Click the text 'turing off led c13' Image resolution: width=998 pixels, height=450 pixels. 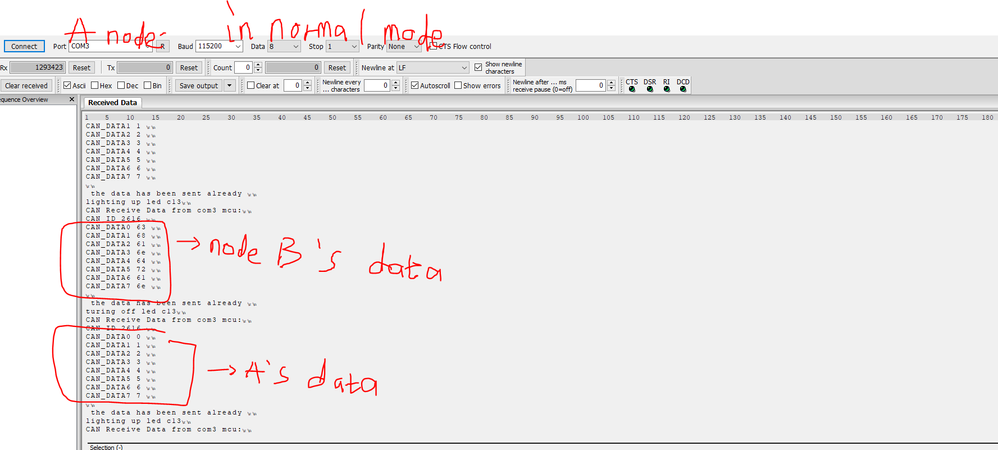(130, 311)
